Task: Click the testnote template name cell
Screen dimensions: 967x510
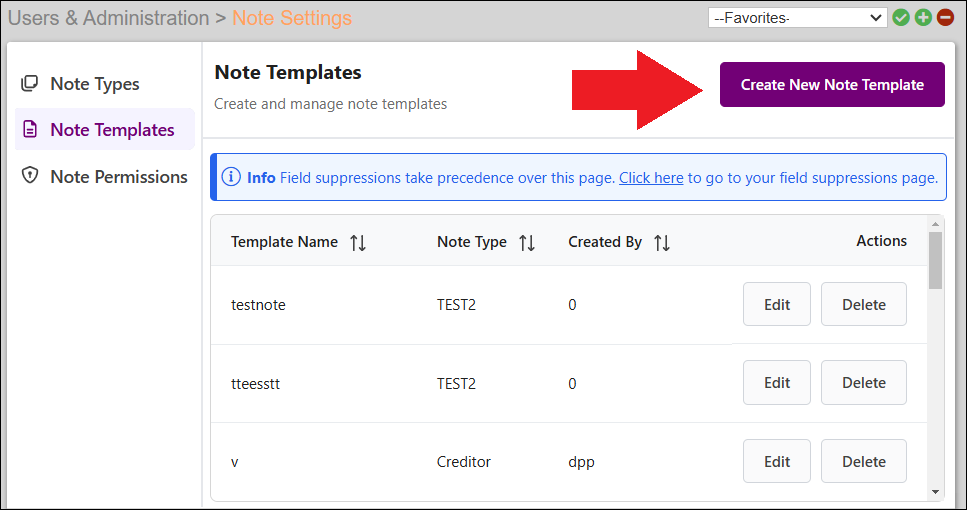Action: 258,305
